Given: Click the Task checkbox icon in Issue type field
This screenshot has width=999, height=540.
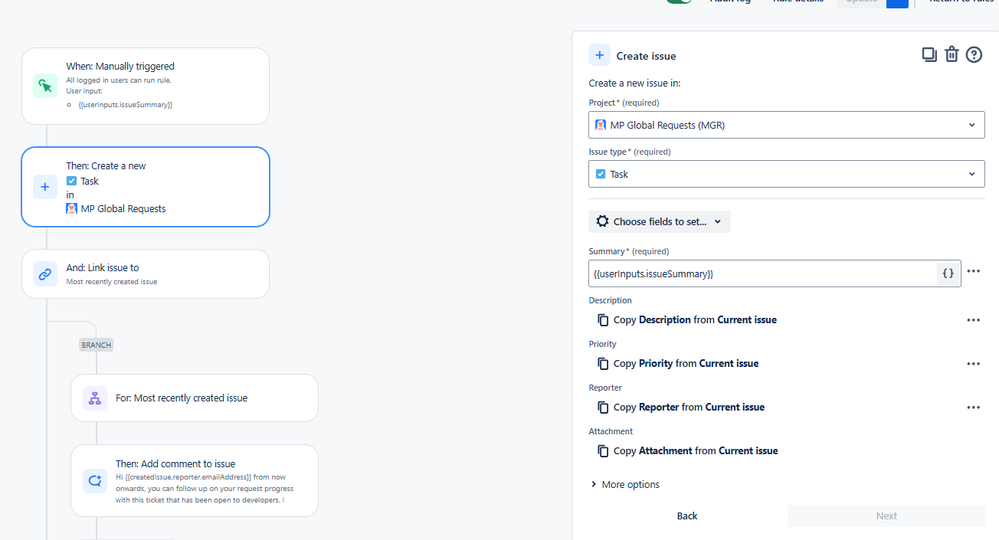Looking at the screenshot, I should pos(600,174).
